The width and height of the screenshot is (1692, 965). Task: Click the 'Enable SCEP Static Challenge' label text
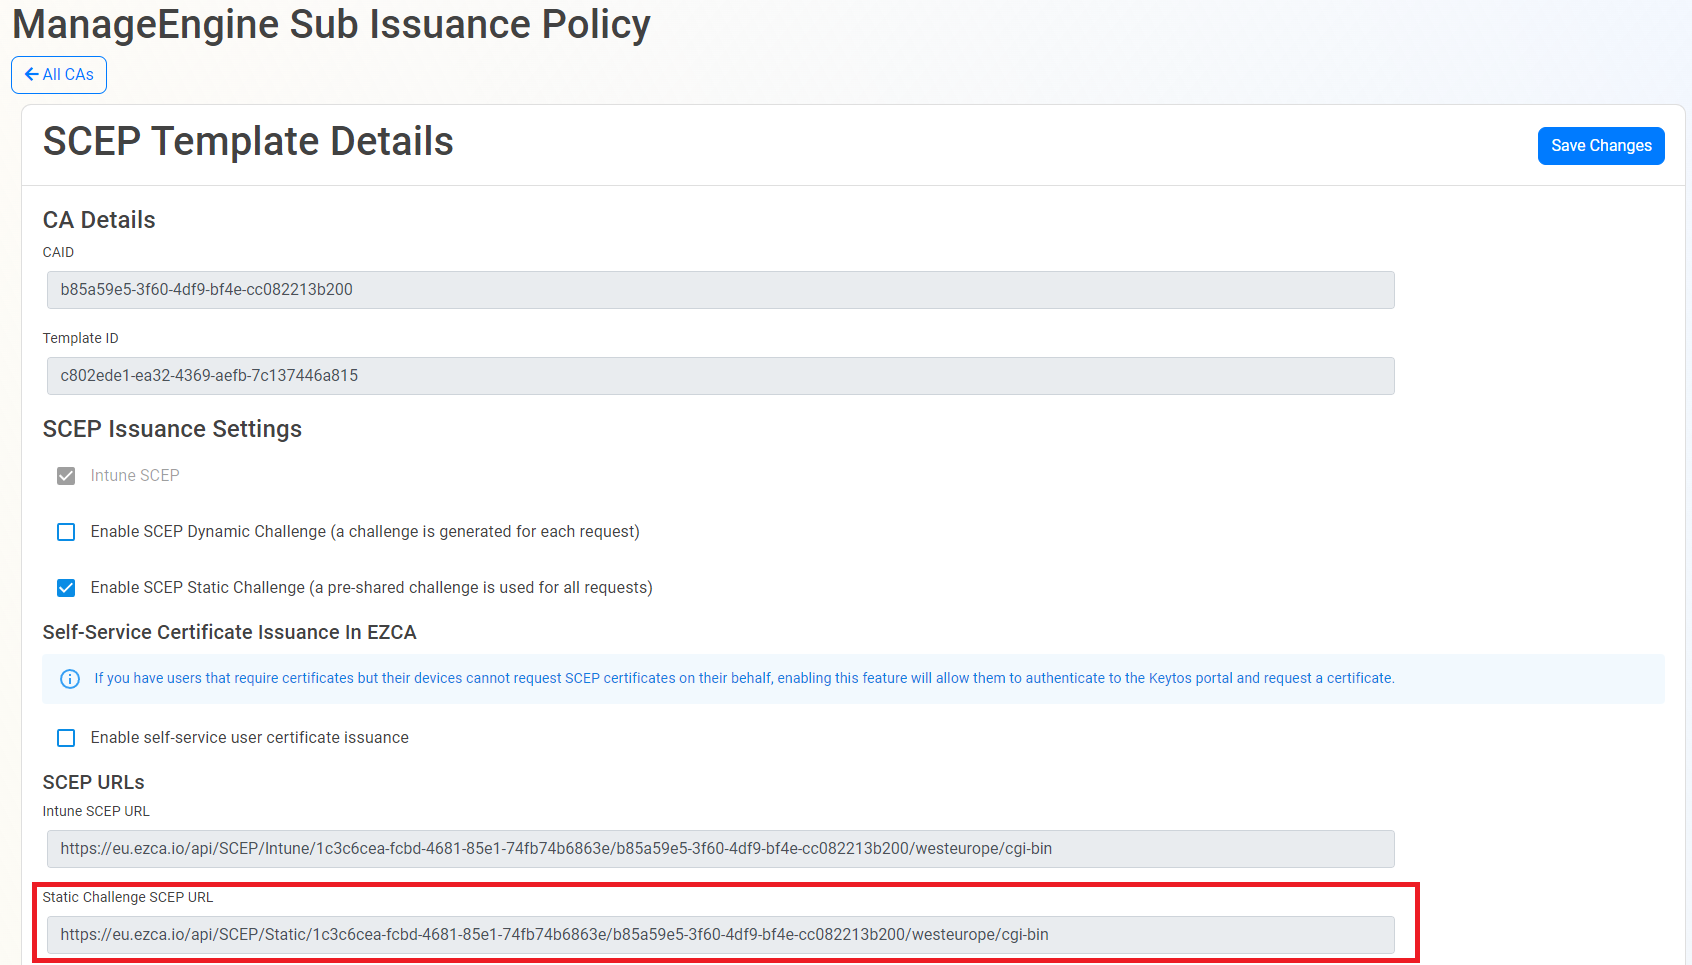point(371,588)
